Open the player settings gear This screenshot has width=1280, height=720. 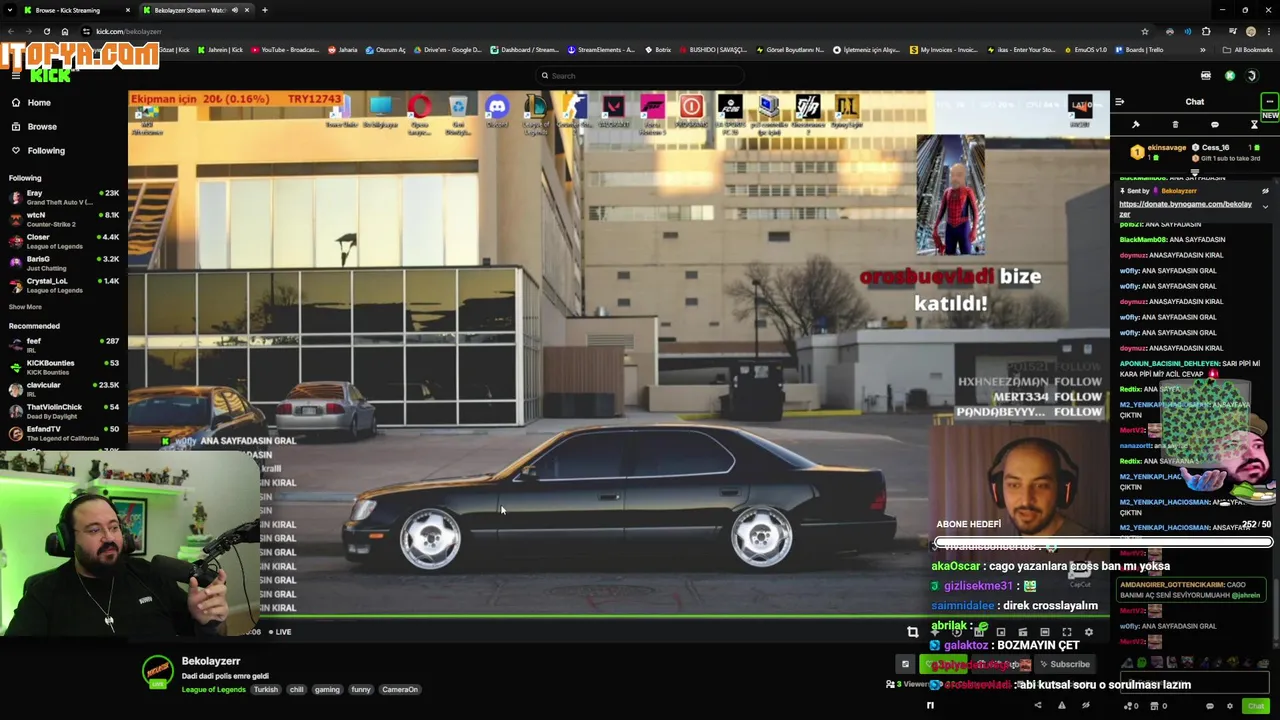[1089, 632]
